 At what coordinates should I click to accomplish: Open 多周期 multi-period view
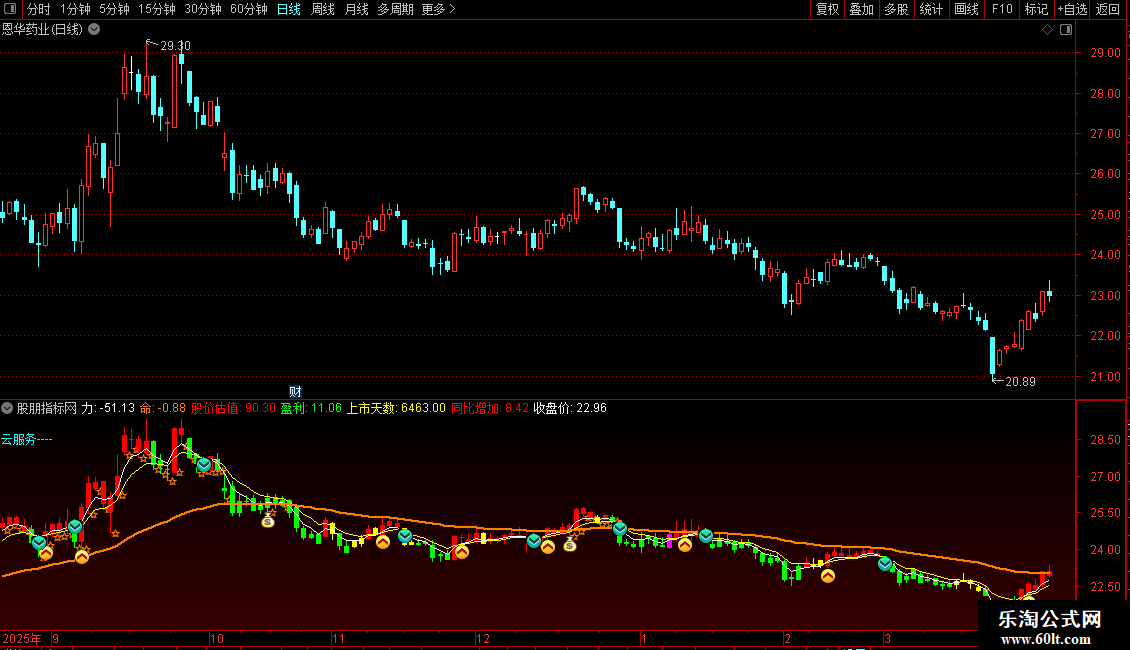pyautogui.click(x=395, y=9)
